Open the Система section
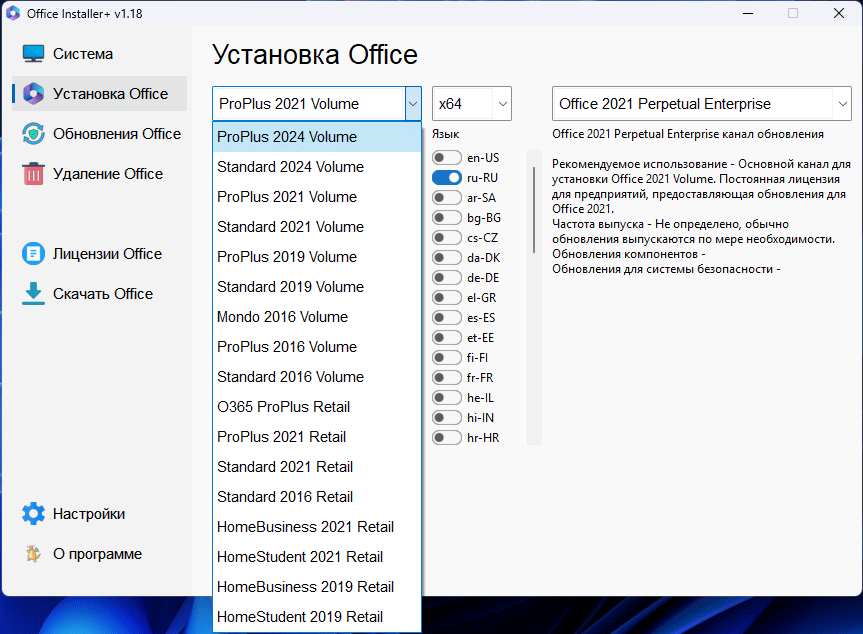The height and width of the screenshot is (634, 863). click(100, 54)
